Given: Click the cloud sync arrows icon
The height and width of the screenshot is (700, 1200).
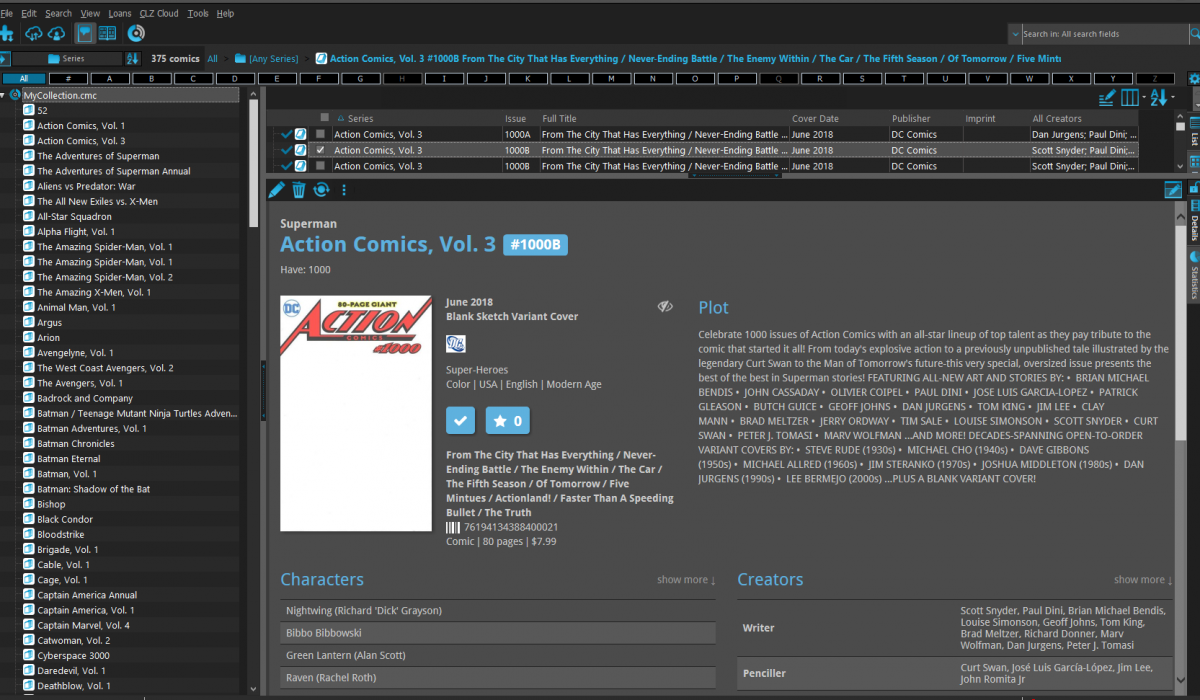Looking at the screenshot, I should [x=33, y=33].
